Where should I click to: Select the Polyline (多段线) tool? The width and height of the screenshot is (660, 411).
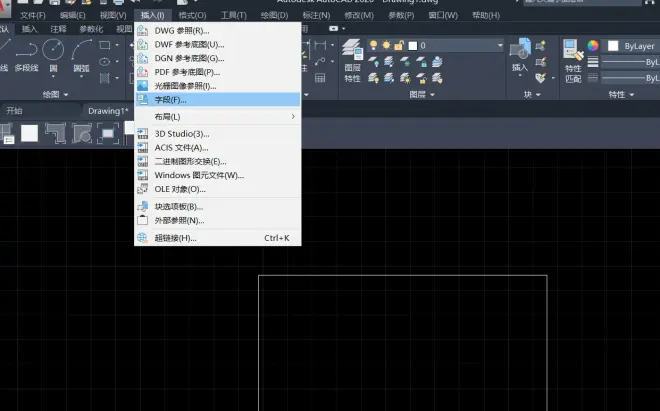[27, 55]
